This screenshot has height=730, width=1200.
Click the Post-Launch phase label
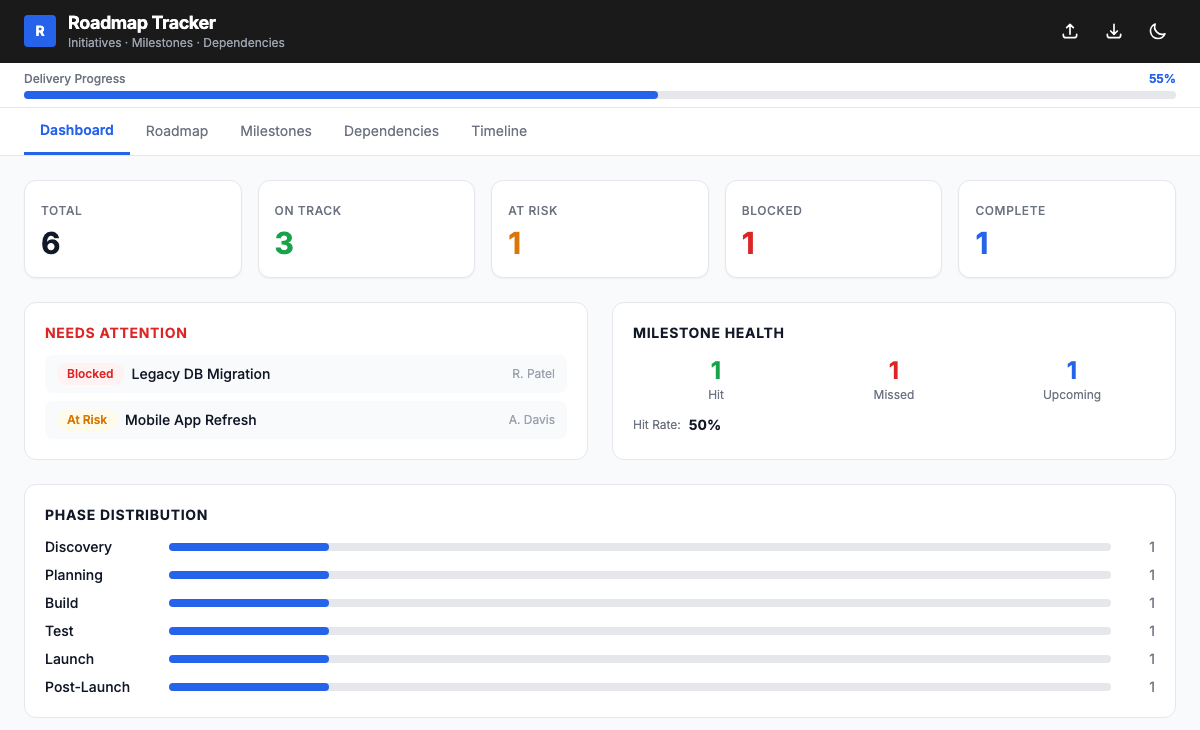pos(87,687)
